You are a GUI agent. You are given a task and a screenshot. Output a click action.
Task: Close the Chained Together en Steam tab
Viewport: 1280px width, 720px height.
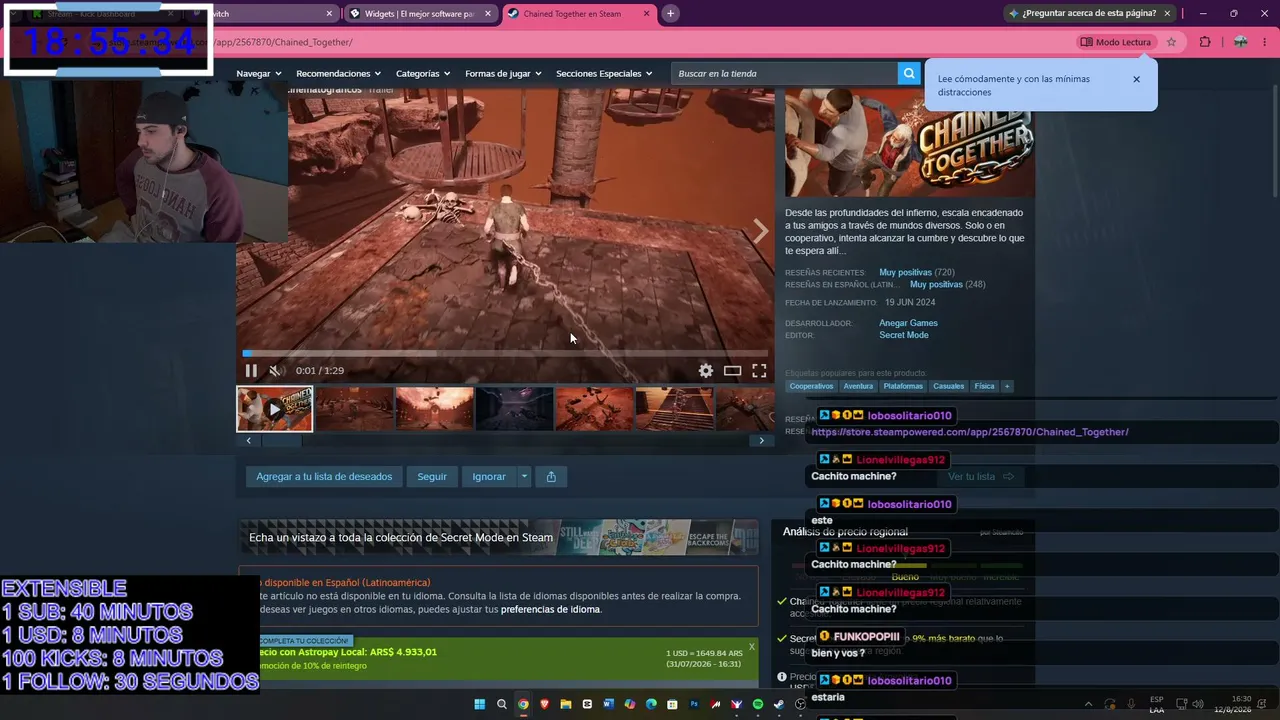coord(645,14)
